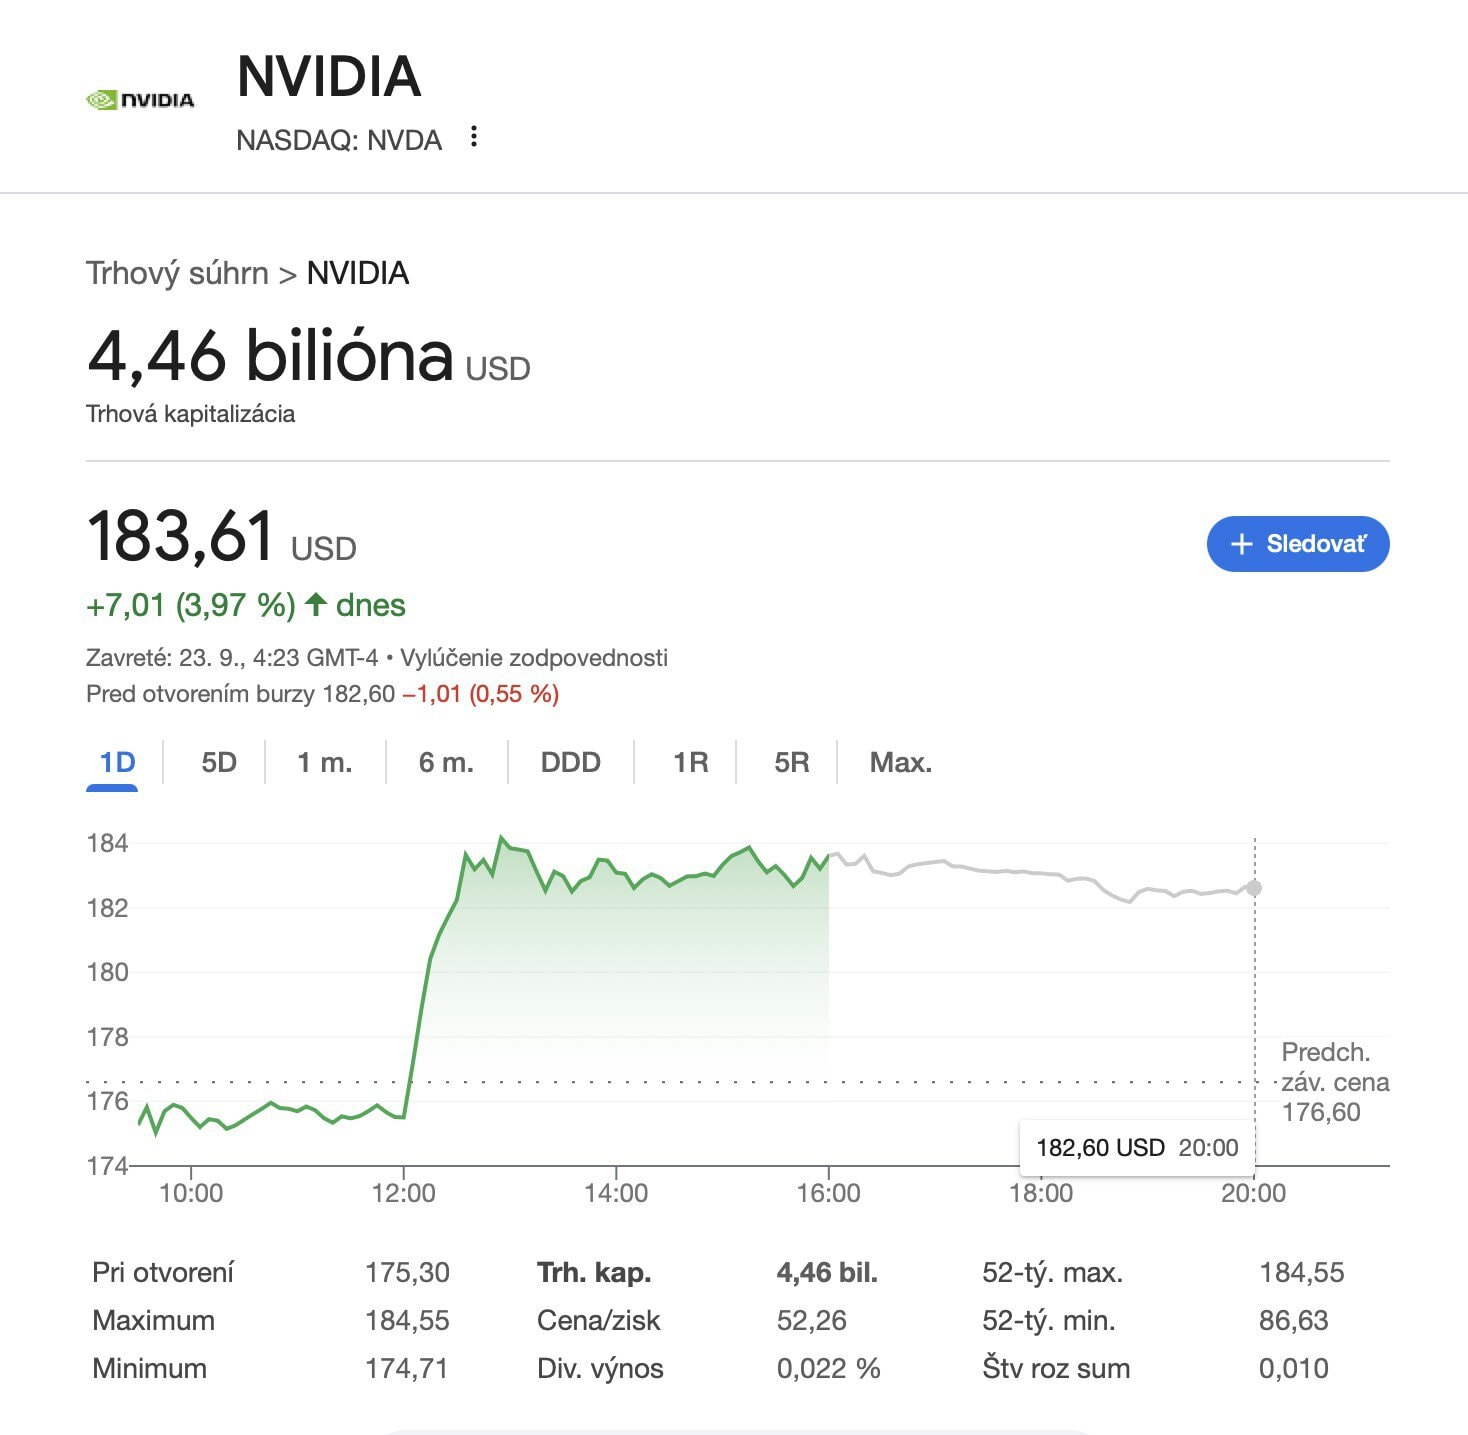Viewport: 1468px width, 1435px height.
Task: Click the price tooltip showing 182,60 USD
Action: (x=1136, y=1148)
